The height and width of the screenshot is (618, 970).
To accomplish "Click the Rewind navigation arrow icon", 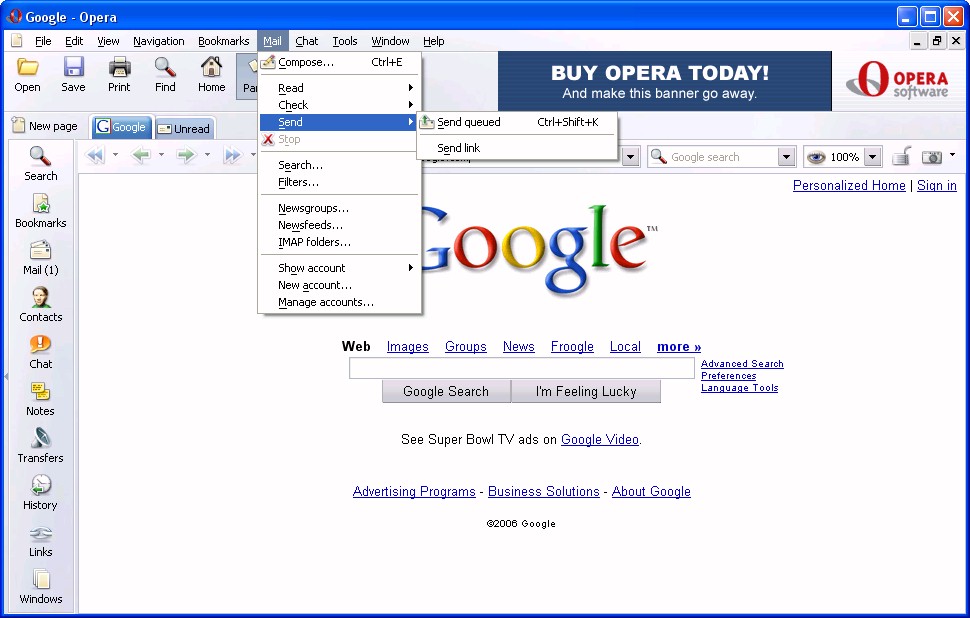I will (95, 155).
